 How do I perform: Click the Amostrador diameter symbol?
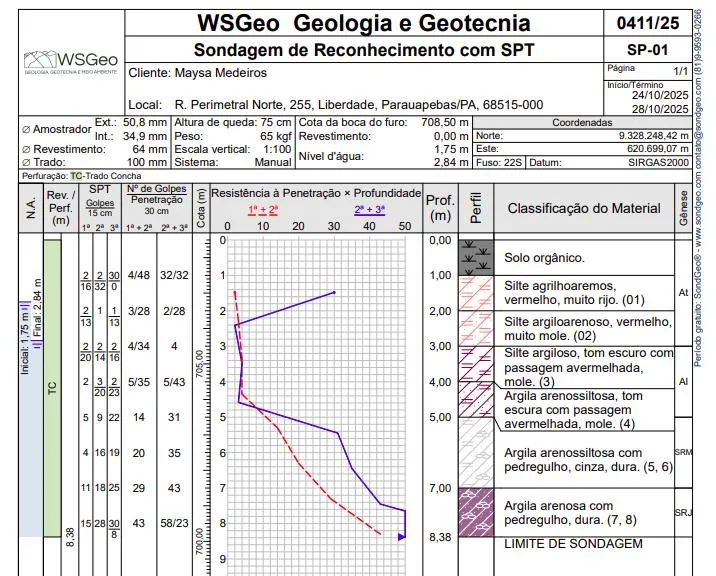click(x=26, y=129)
